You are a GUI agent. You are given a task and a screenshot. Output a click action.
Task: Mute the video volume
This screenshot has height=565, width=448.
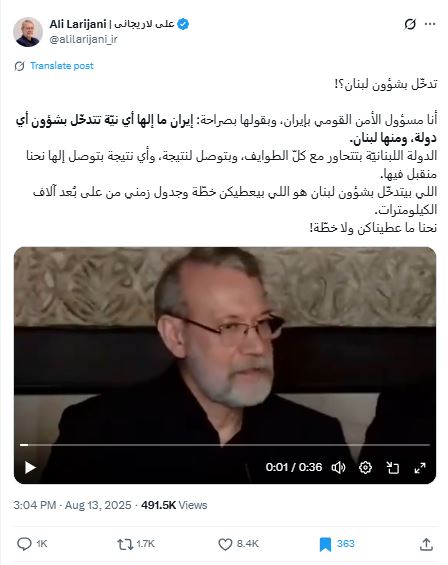point(338,467)
